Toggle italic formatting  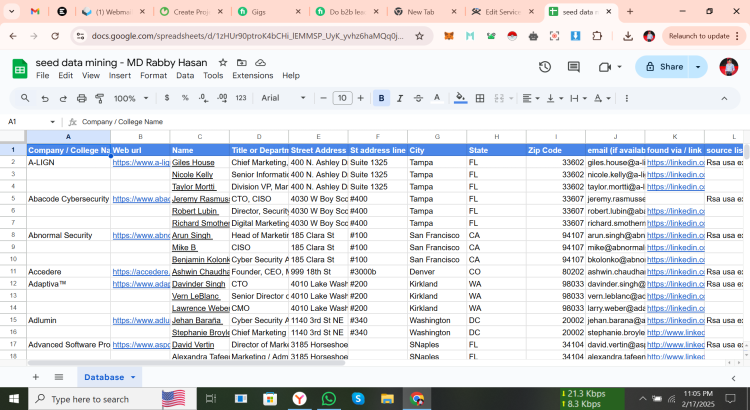click(x=400, y=98)
